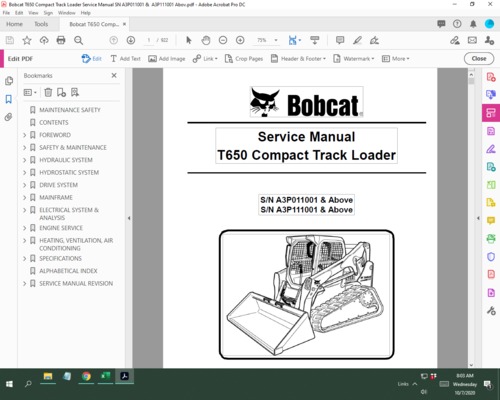The width and height of the screenshot is (500, 400).
Task: Select the highlighter pen tool
Action: coord(357,40)
